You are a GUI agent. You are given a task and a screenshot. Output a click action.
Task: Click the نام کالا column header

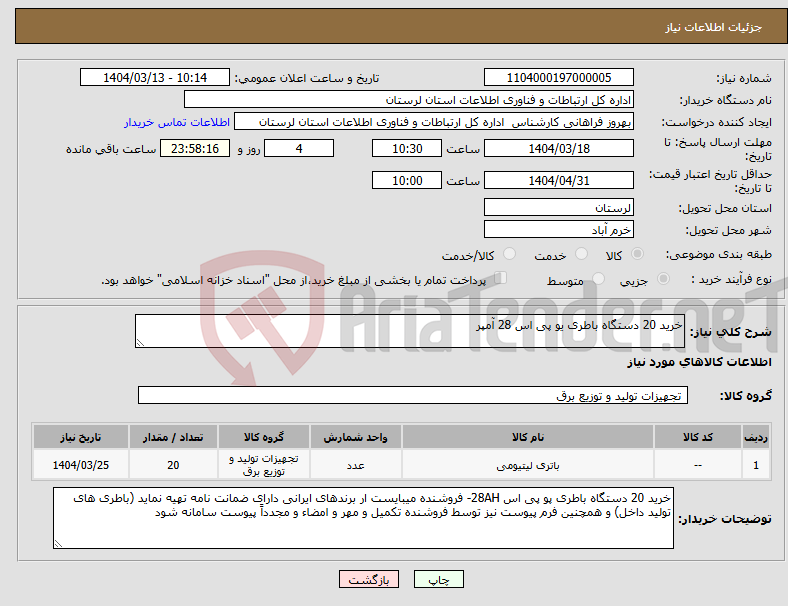pyautogui.click(x=528, y=437)
